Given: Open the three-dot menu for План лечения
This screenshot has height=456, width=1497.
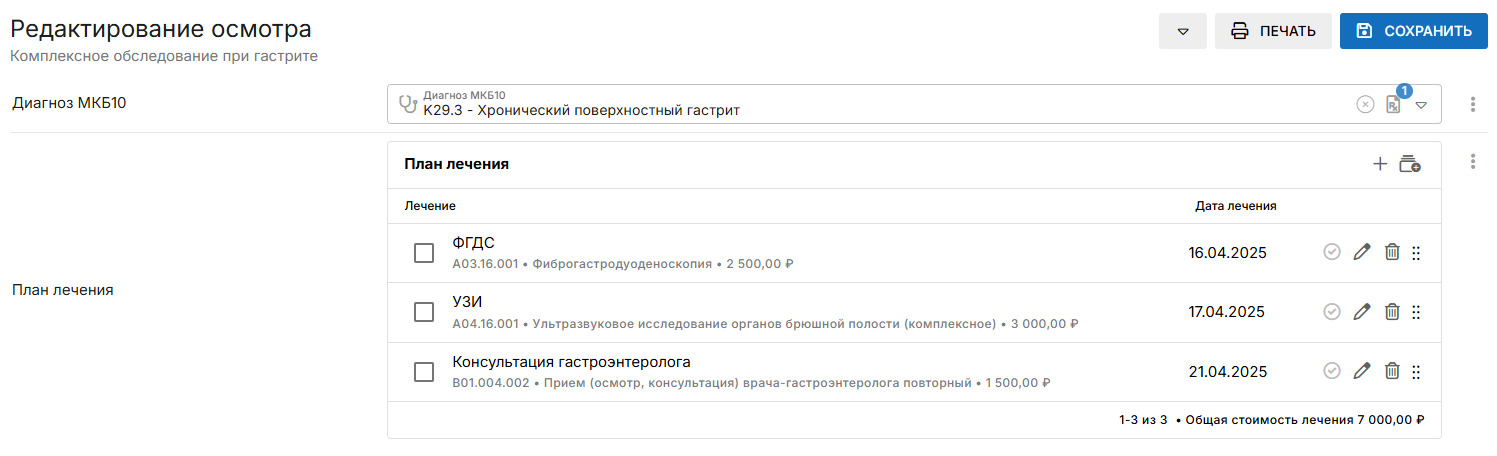Looking at the screenshot, I should tap(1473, 162).
